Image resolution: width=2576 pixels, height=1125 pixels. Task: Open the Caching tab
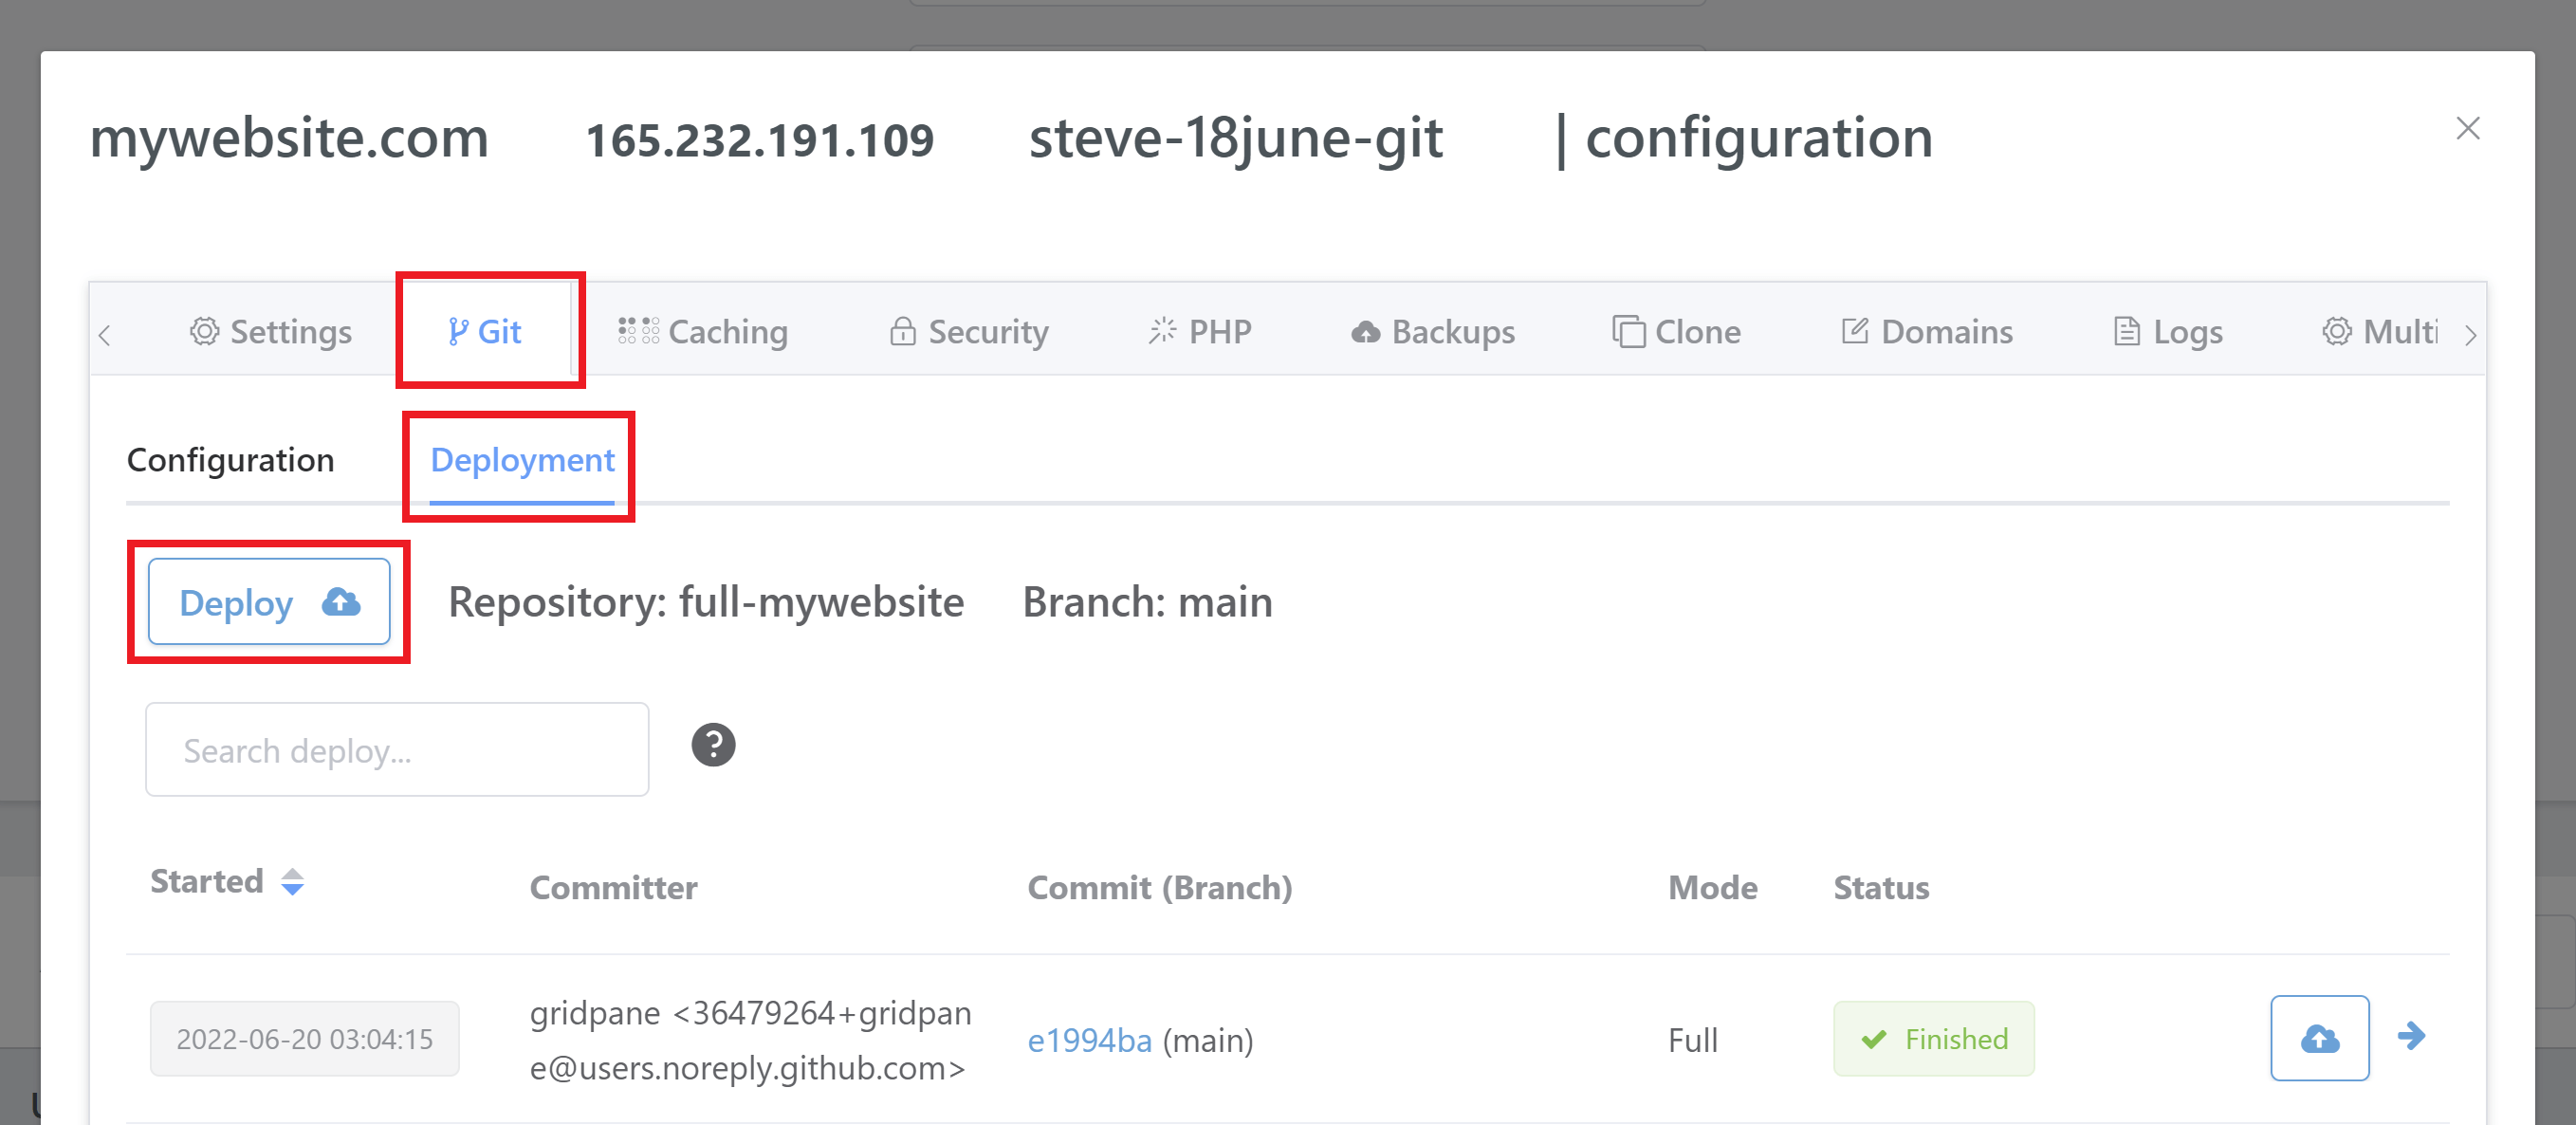[703, 331]
